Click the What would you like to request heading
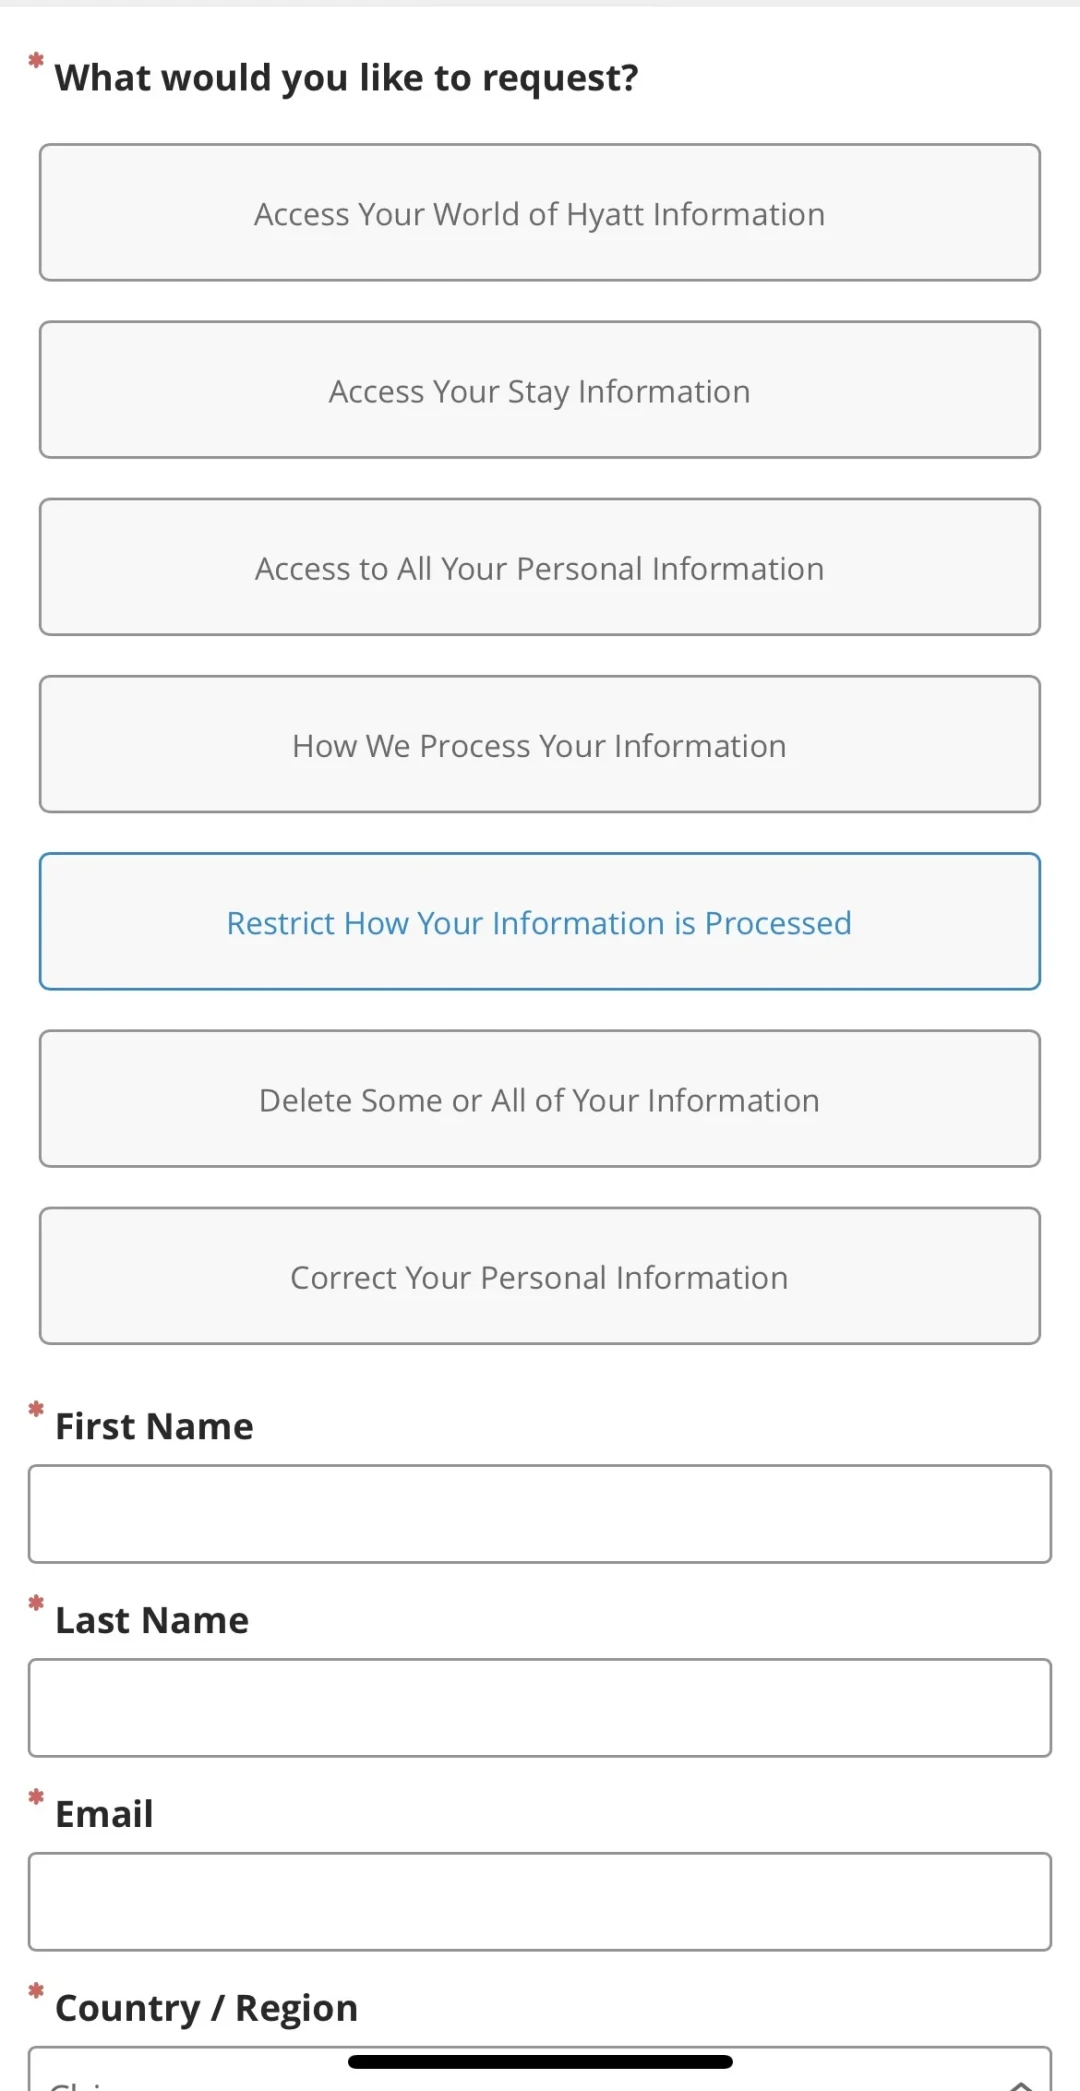Image resolution: width=1080 pixels, height=2091 pixels. point(346,78)
